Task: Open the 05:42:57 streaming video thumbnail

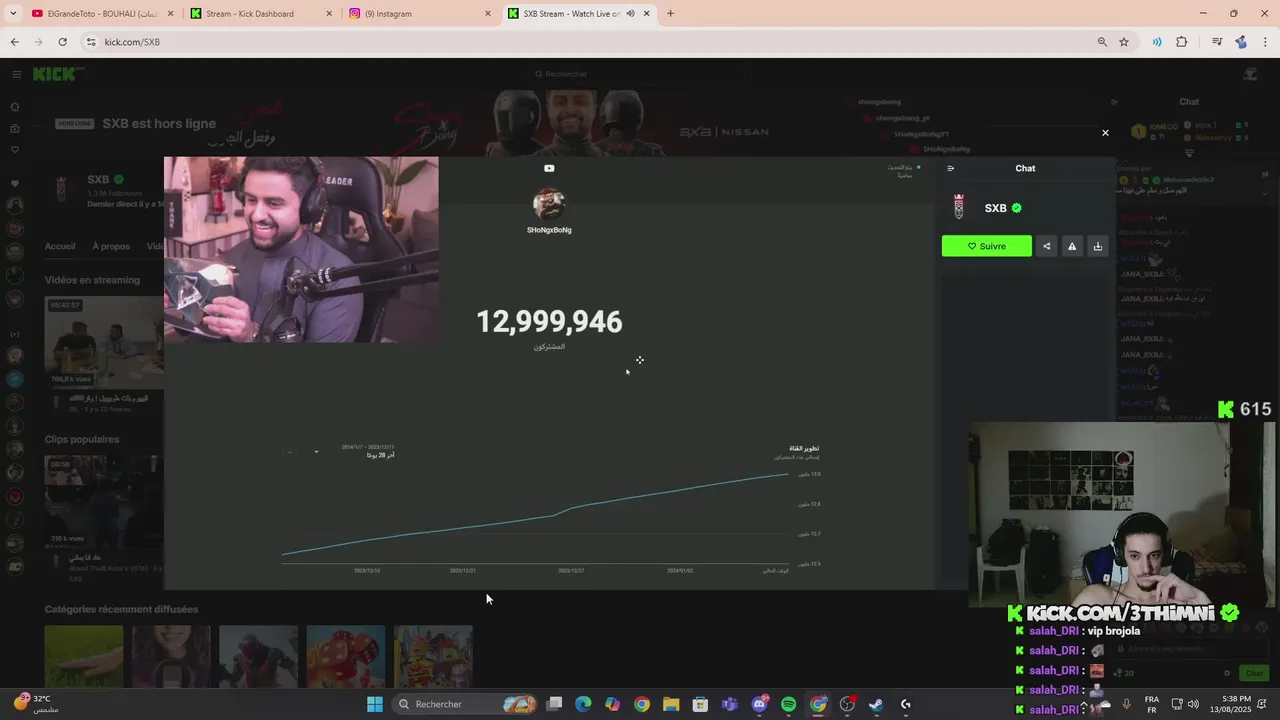Action: tap(104, 341)
